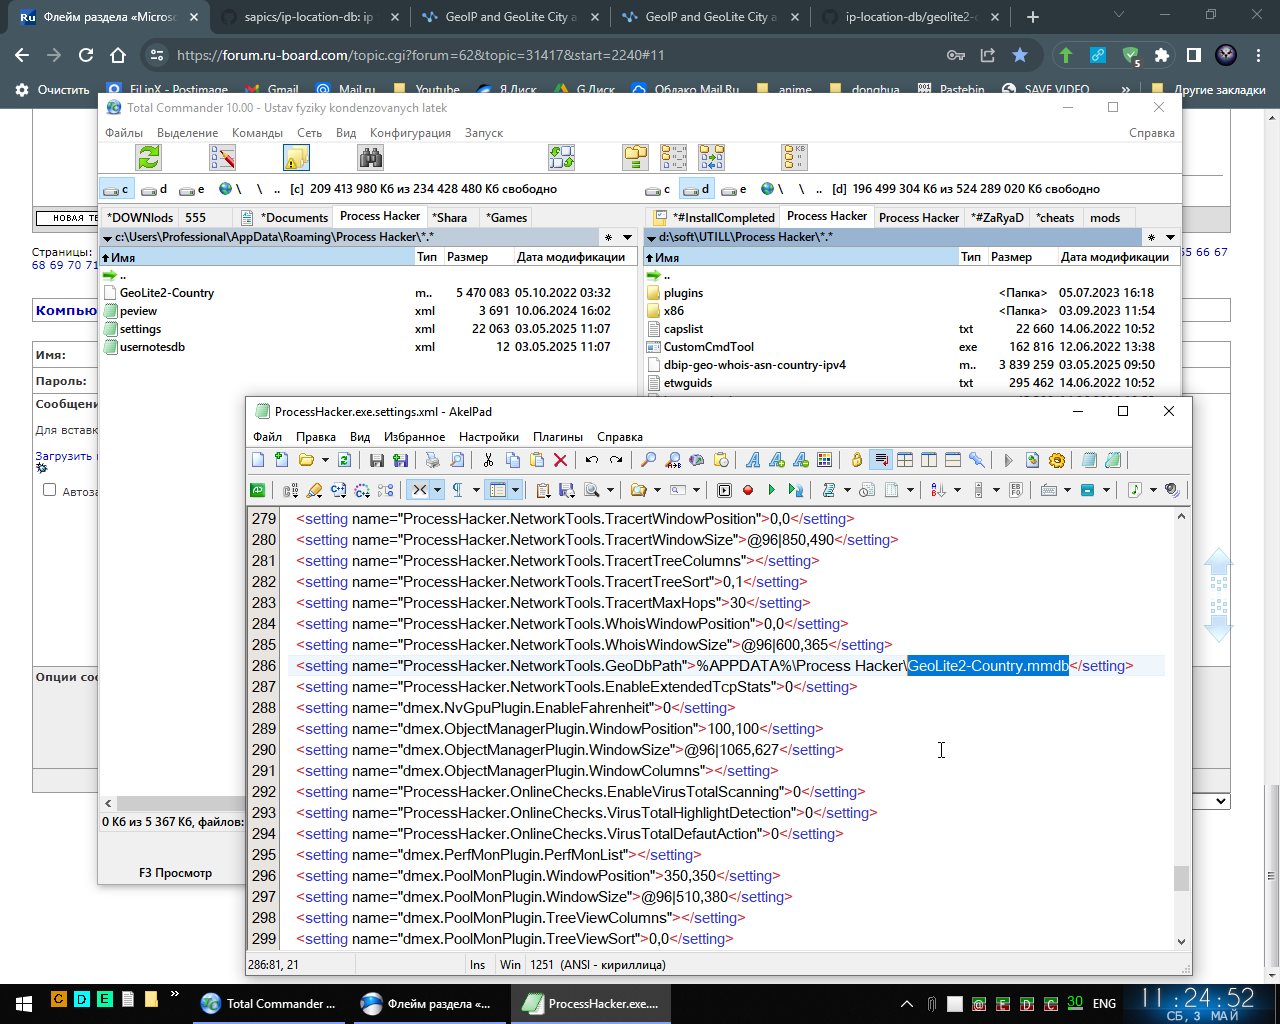Click the scissors cut icon in AkelPad
1280x1024 pixels.
pyautogui.click(x=488, y=460)
